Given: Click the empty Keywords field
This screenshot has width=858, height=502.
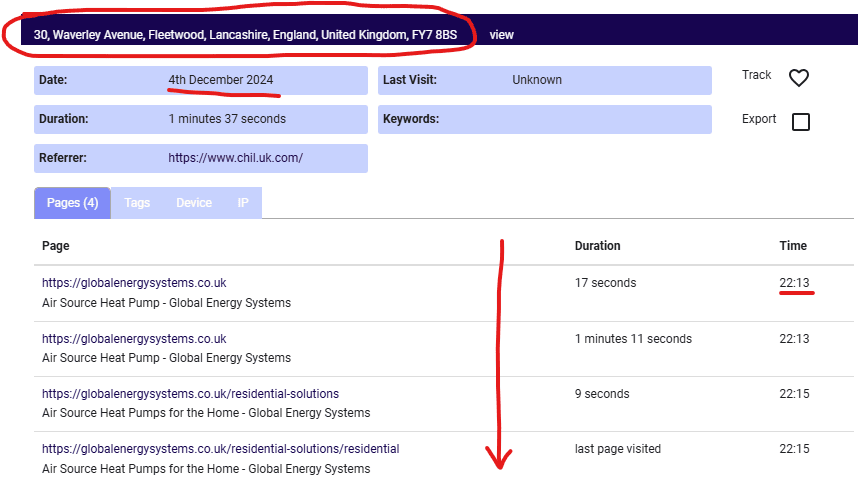Looking at the screenshot, I should 544,119.
